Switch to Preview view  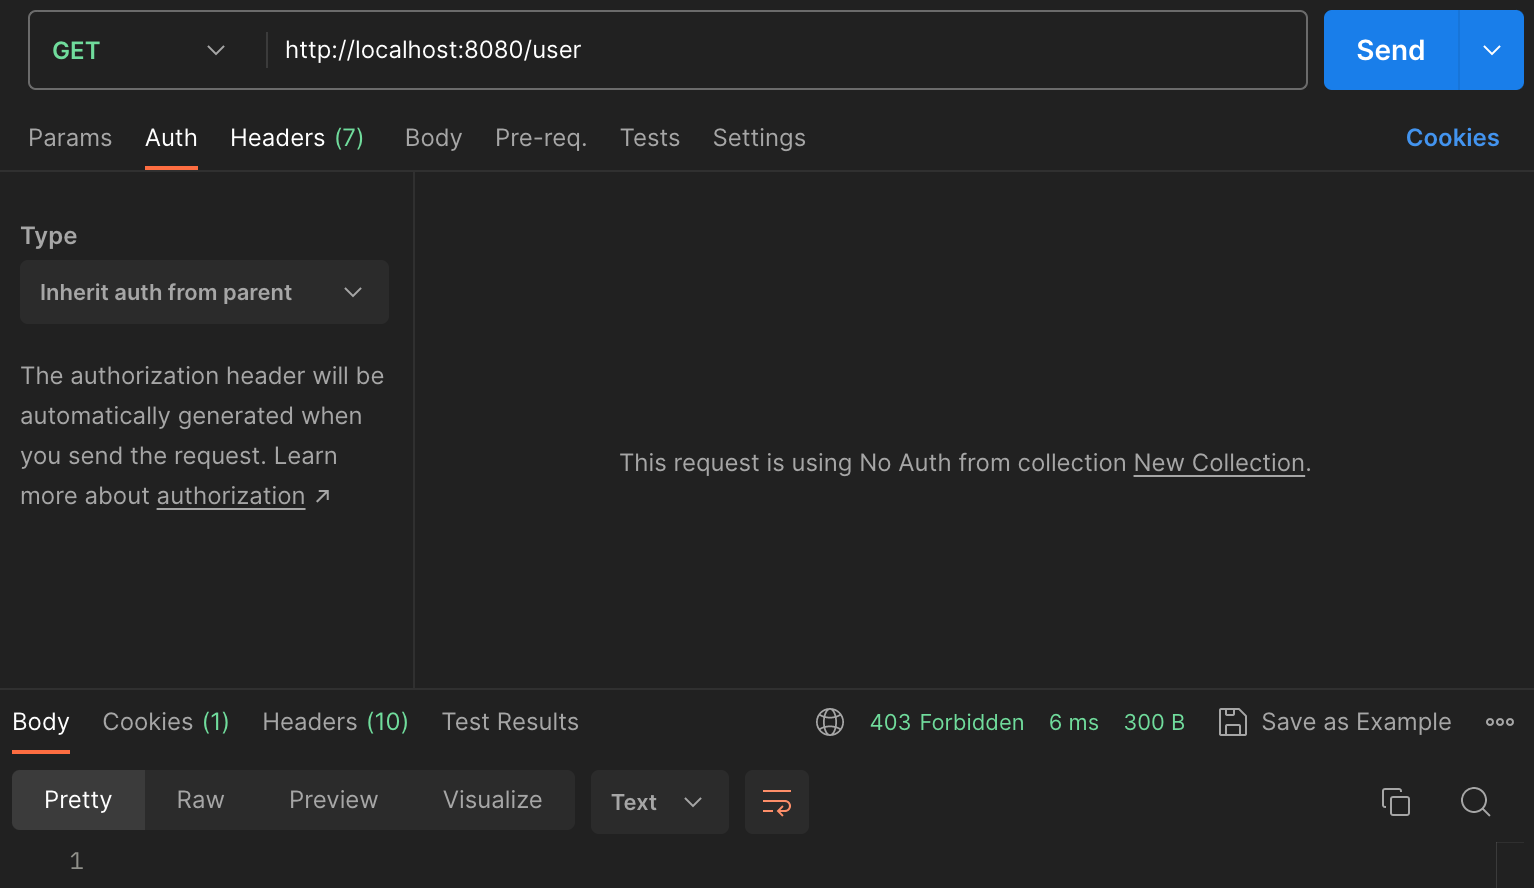[333, 800]
